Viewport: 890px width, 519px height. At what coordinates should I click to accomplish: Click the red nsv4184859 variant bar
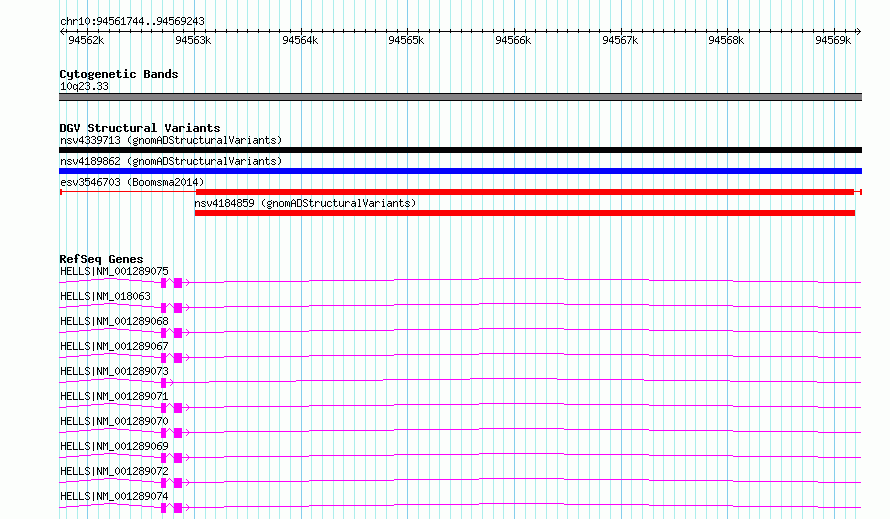coord(524,213)
